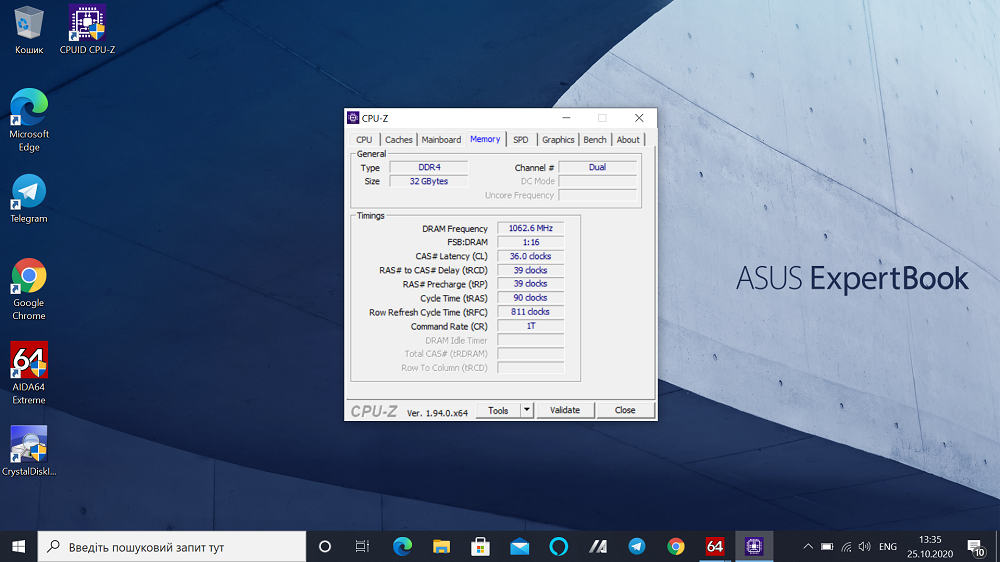Click DRAM Frequency value 1062.6 MHz
The width and height of the screenshot is (1000, 562).
click(531, 228)
